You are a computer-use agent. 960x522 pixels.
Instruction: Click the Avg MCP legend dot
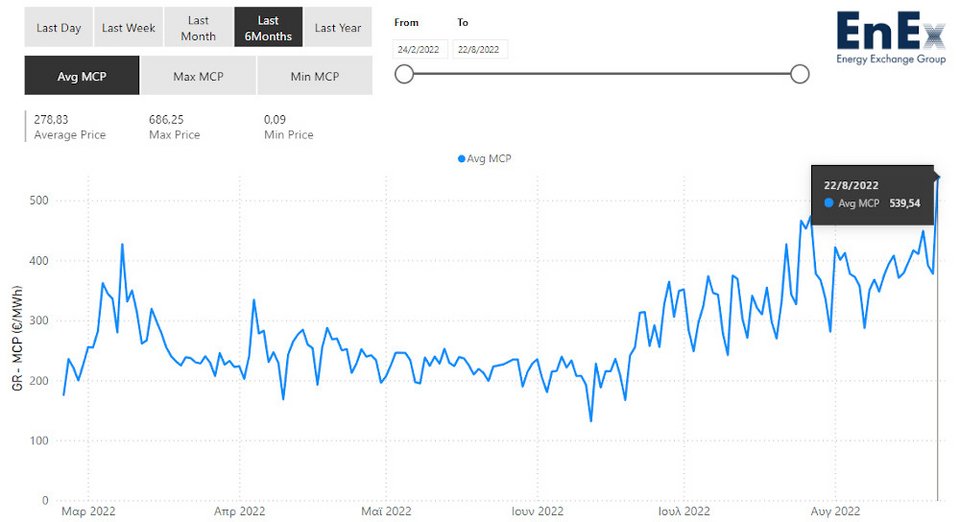coord(462,158)
